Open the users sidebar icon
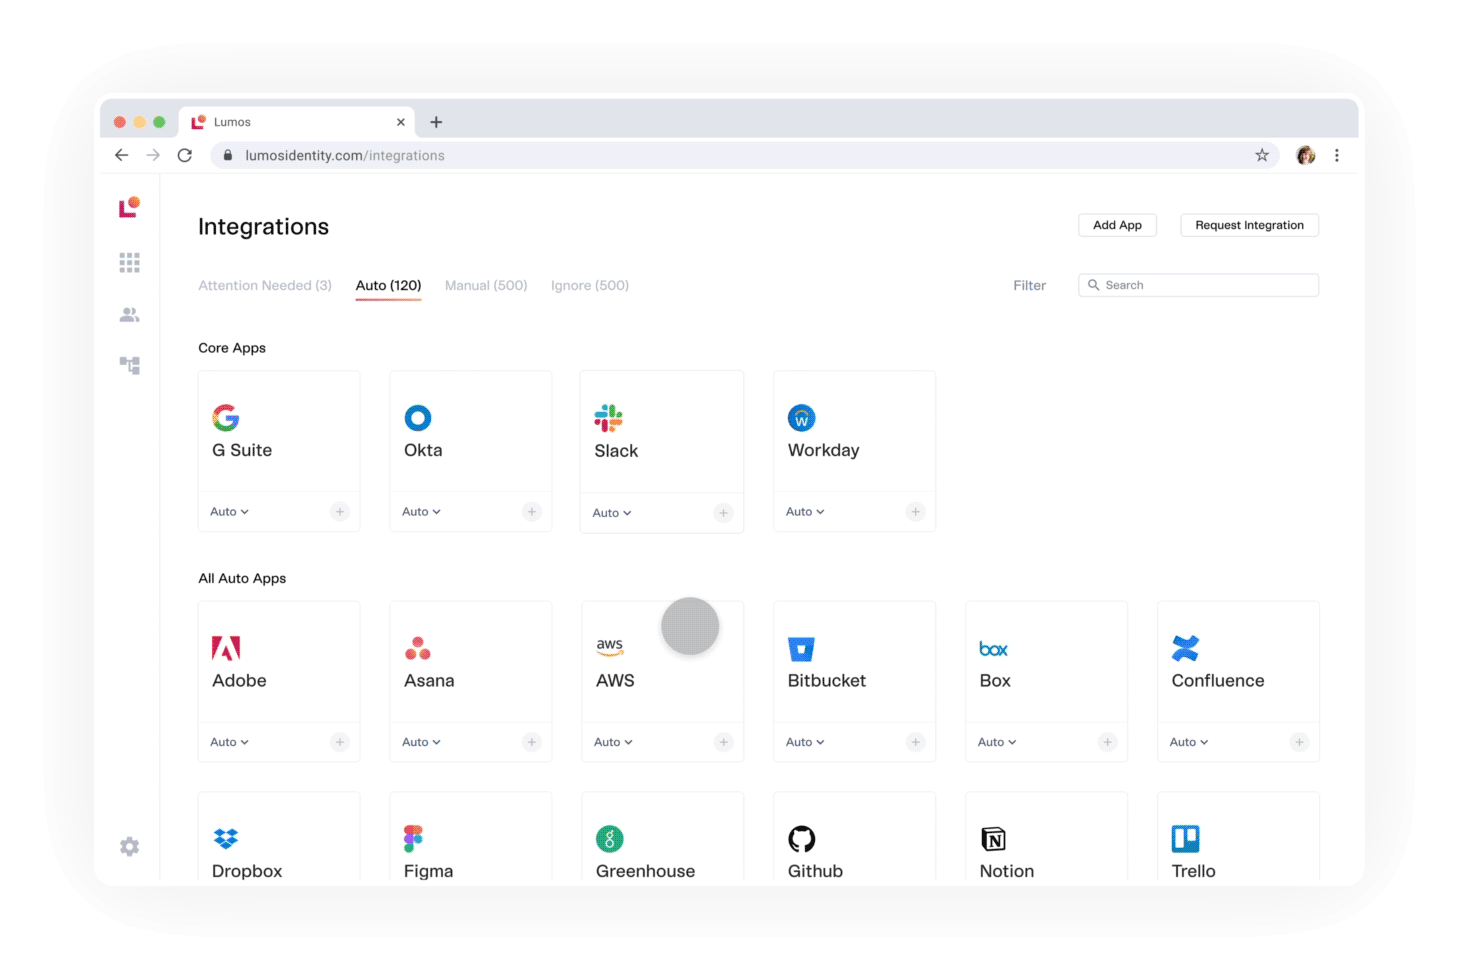 (x=129, y=315)
